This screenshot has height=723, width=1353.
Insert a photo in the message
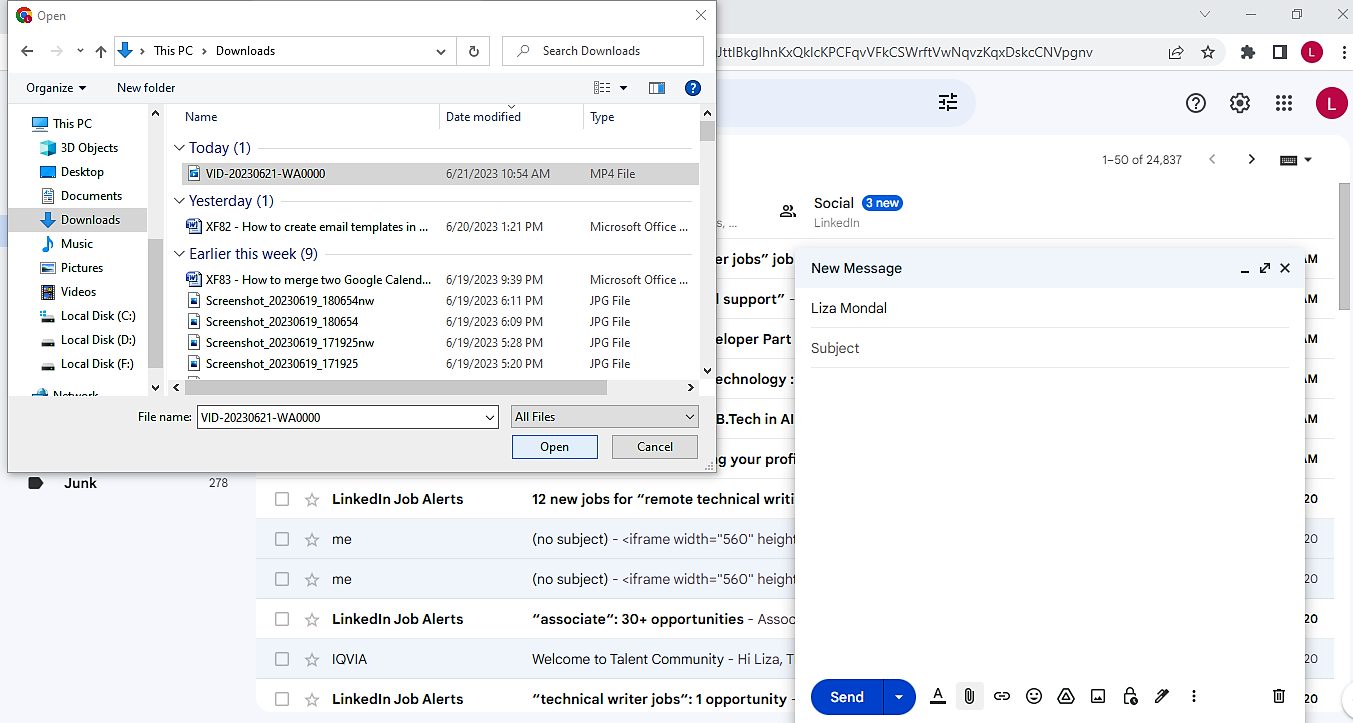(x=1098, y=696)
